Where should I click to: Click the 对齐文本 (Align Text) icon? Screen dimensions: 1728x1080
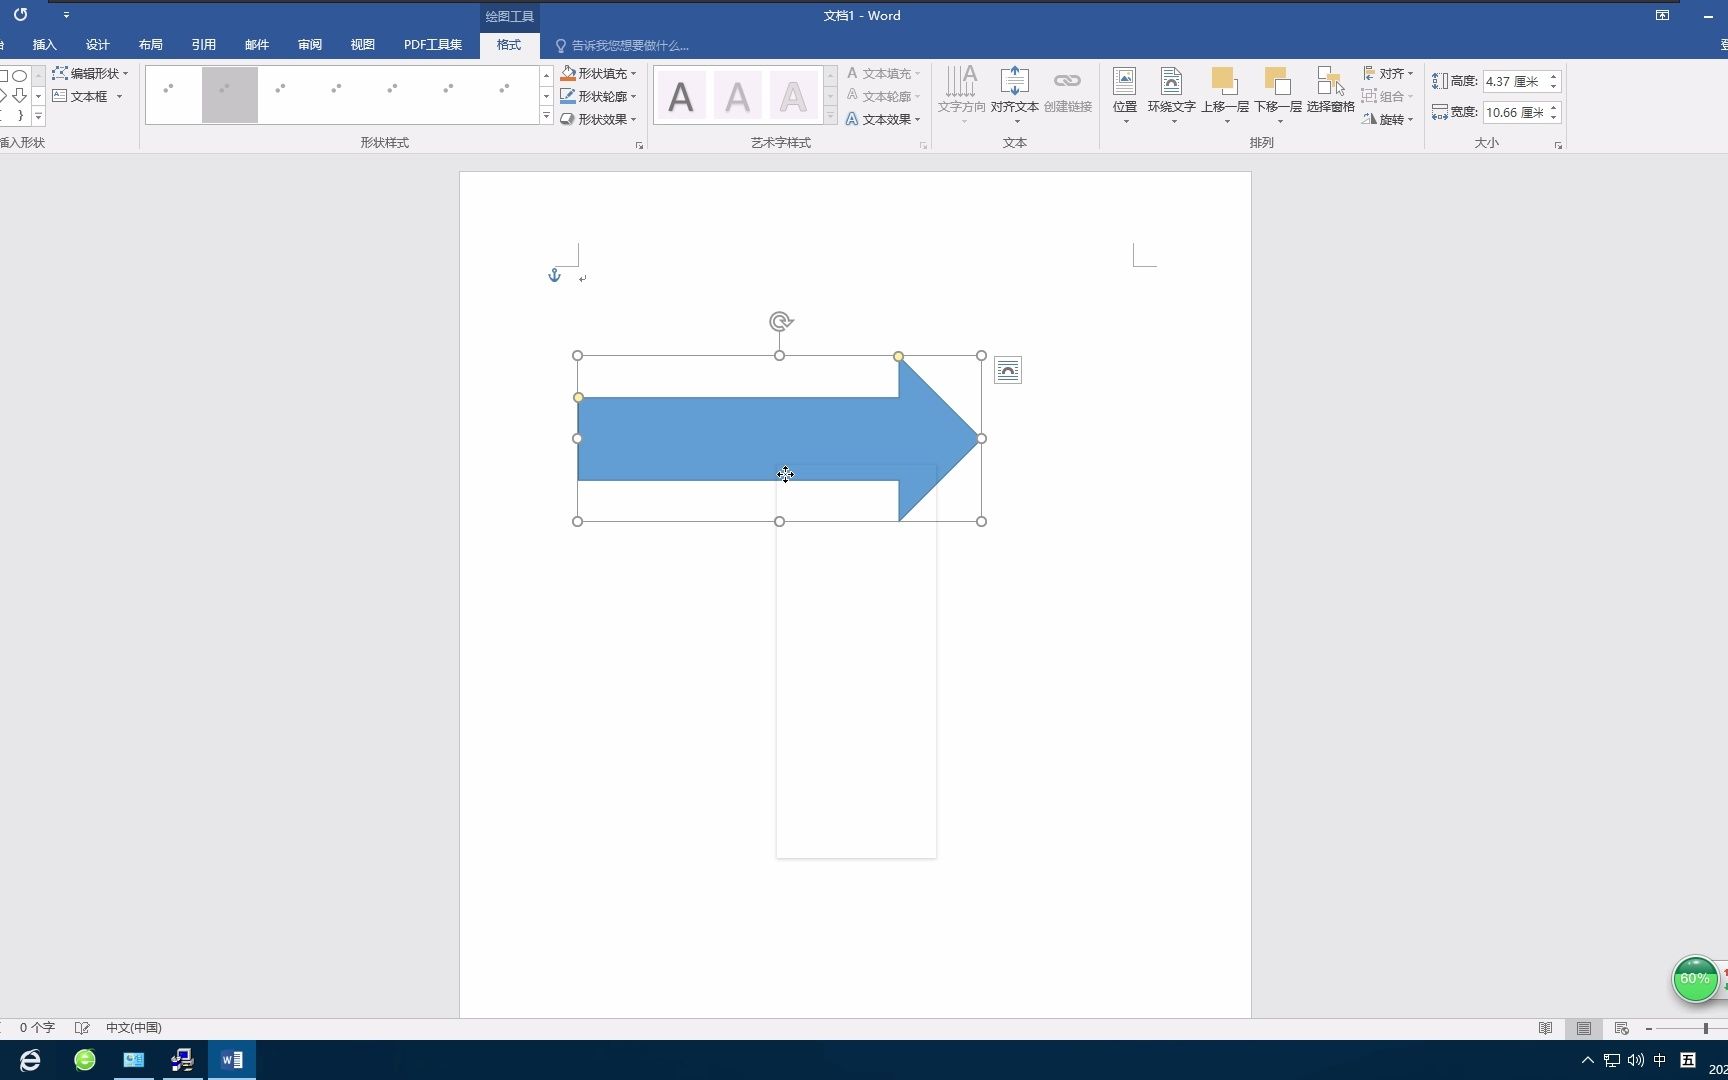[x=1015, y=81]
